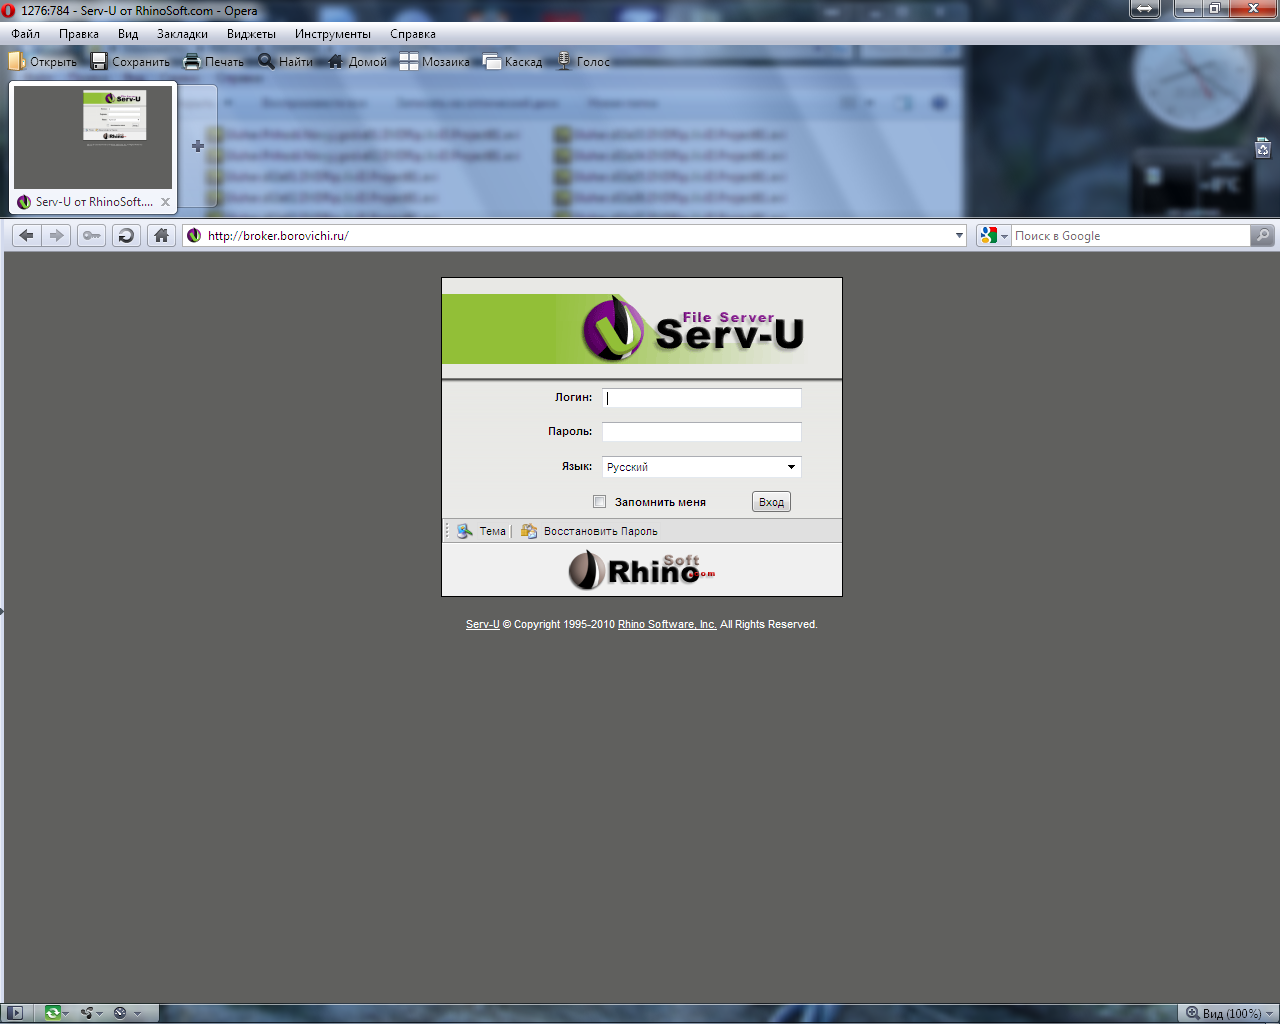Open the Закладки menu
Viewport: 1280px width, 1024px height.
click(x=182, y=34)
